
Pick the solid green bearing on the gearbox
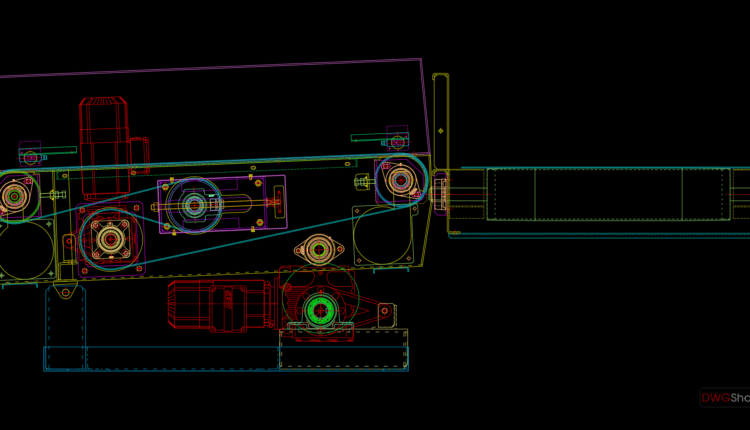pos(320,310)
